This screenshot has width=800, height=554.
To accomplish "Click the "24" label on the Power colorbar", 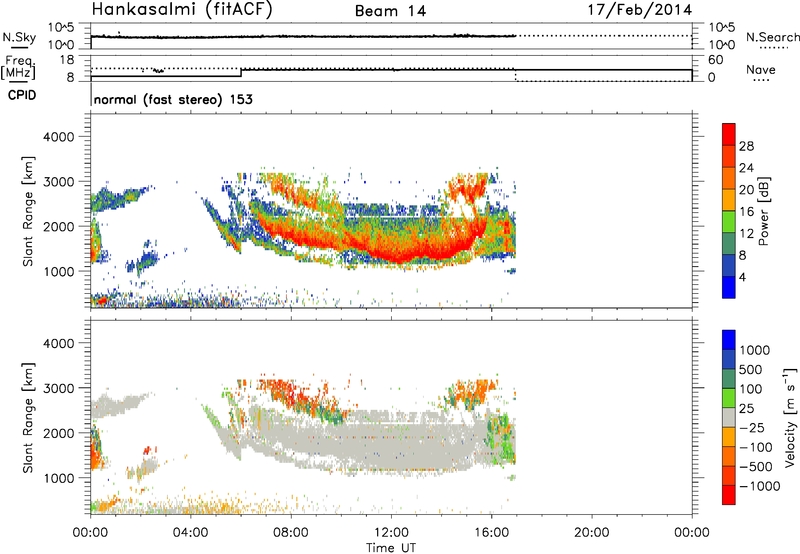I will 746,168.
